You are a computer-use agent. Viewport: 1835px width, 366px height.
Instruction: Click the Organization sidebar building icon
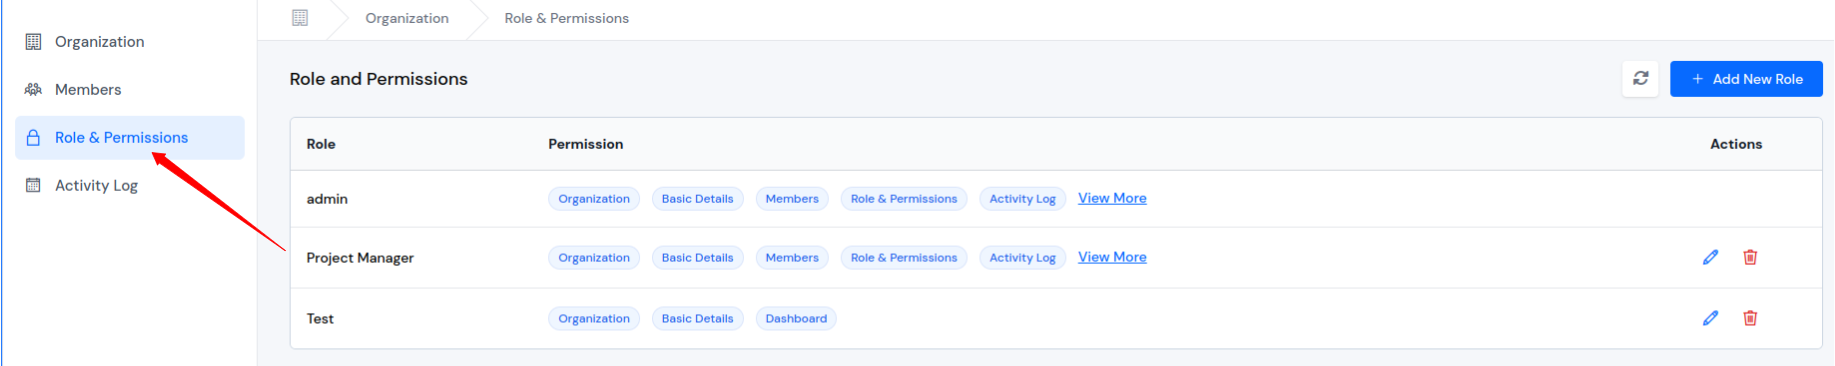[33, 41]
